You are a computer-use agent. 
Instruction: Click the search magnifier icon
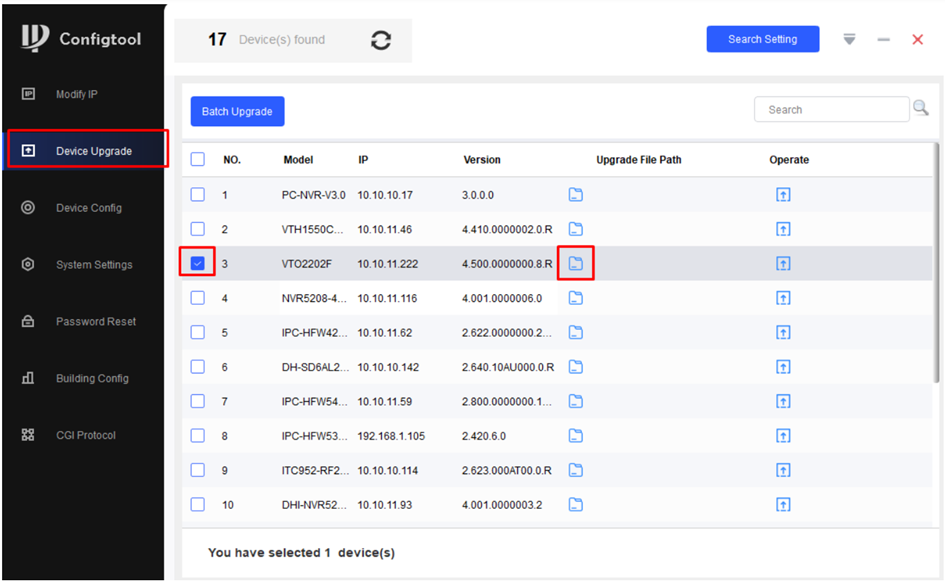coord(921,109)
